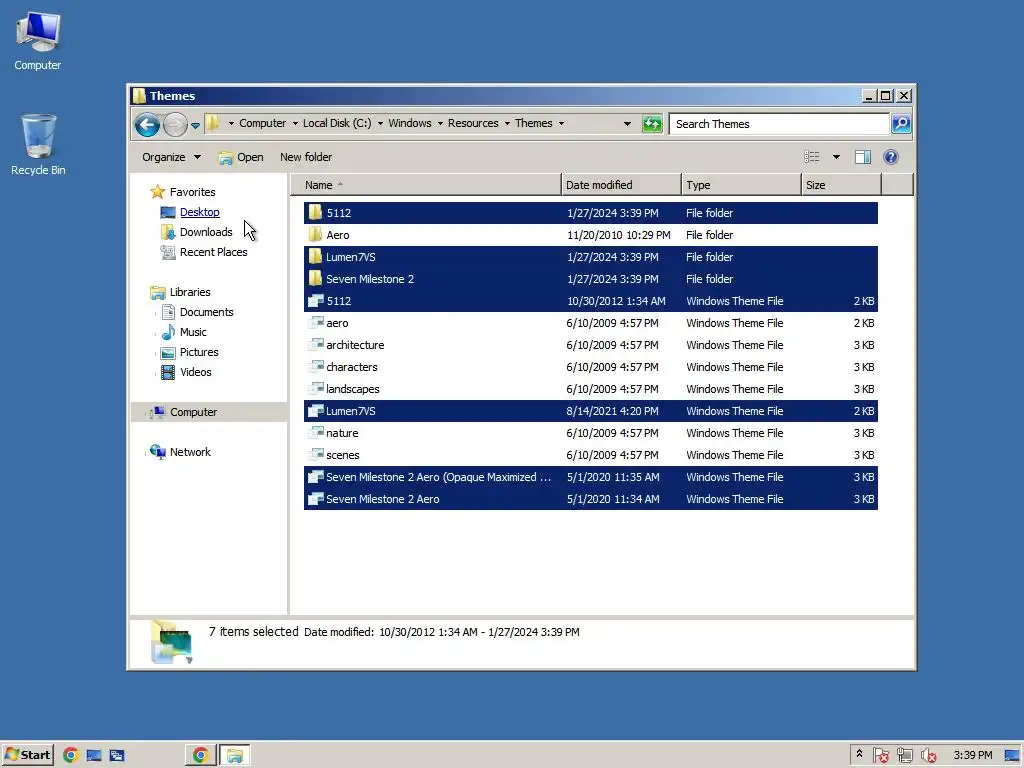Select the Lumen7VS folder icon
The image size is (1024, 768).
315,257
